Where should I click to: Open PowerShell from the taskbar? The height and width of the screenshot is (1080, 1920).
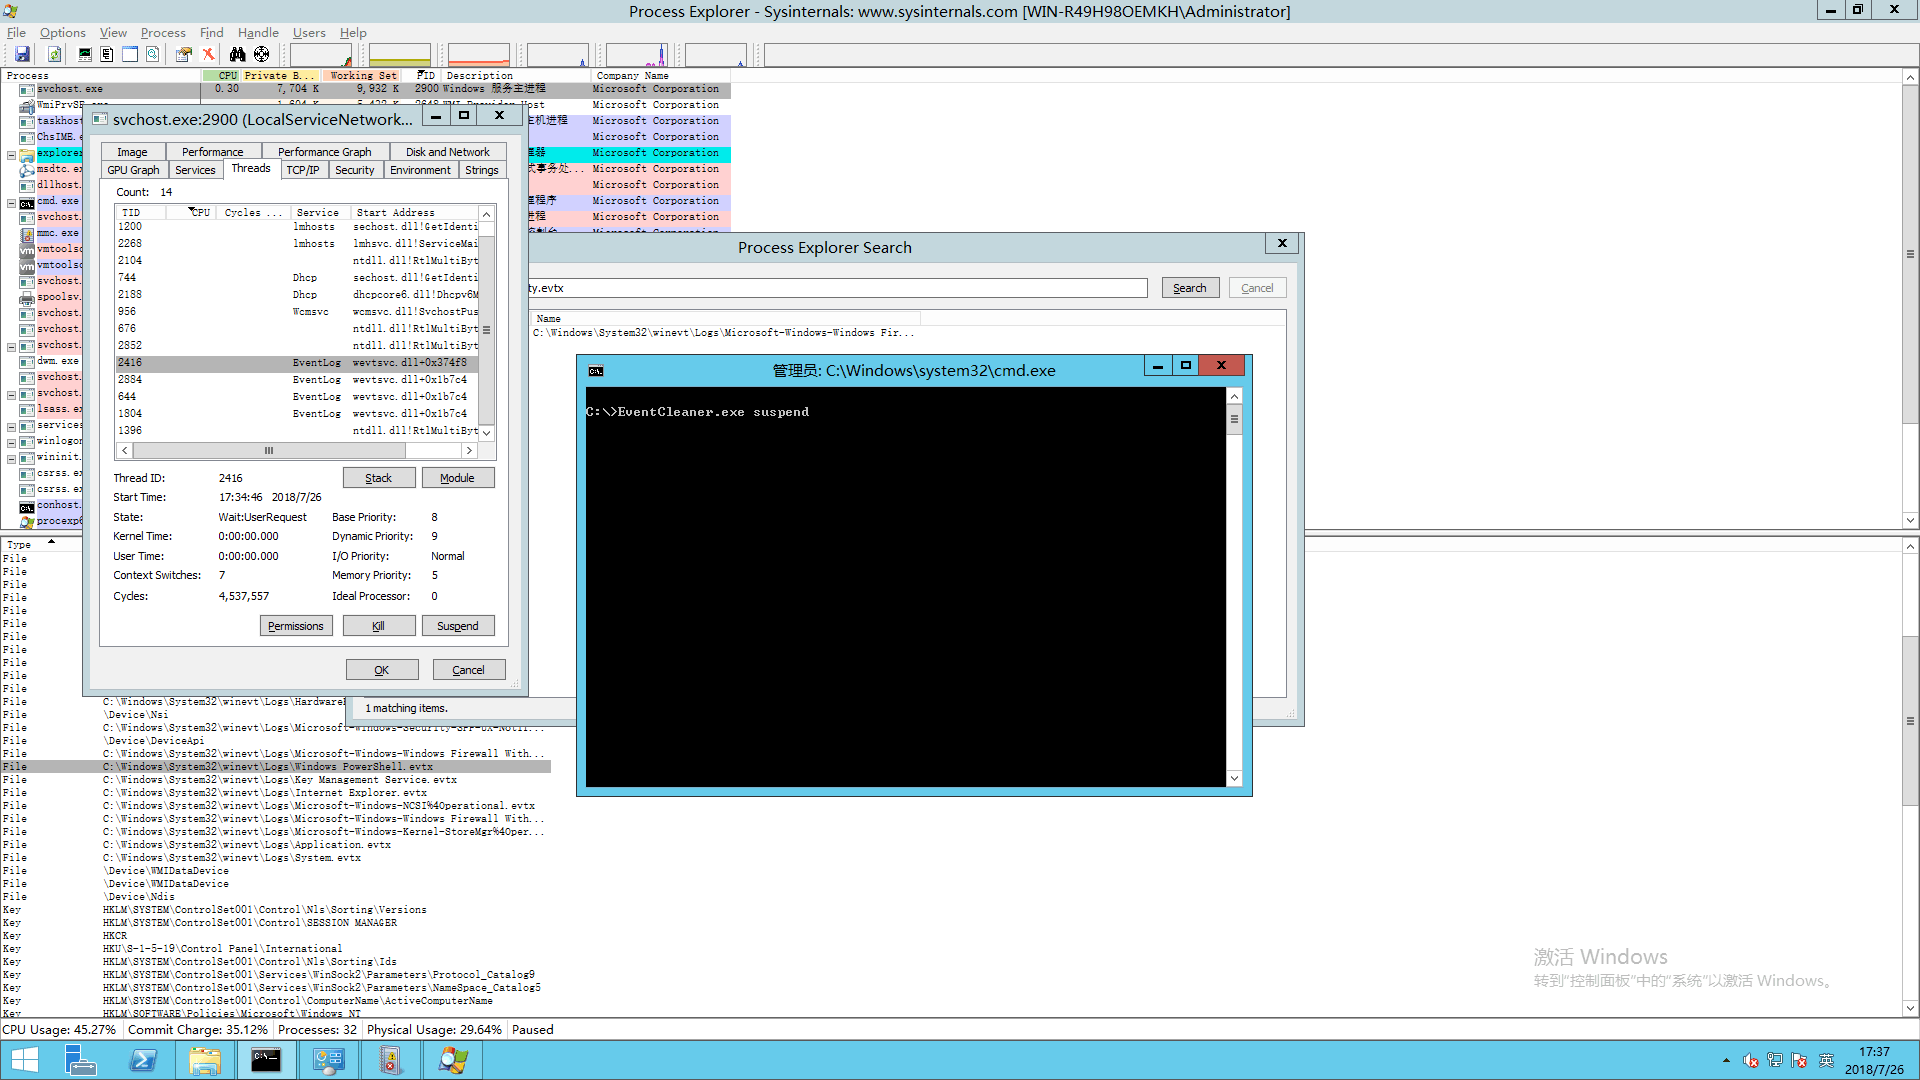pyautogui.click(x=143, y=1060)
